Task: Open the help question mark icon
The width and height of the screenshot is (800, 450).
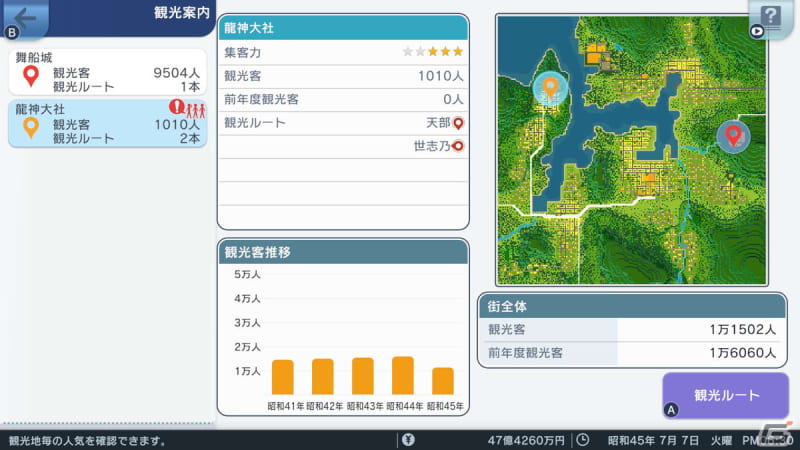Action: [x=770, y=18]
